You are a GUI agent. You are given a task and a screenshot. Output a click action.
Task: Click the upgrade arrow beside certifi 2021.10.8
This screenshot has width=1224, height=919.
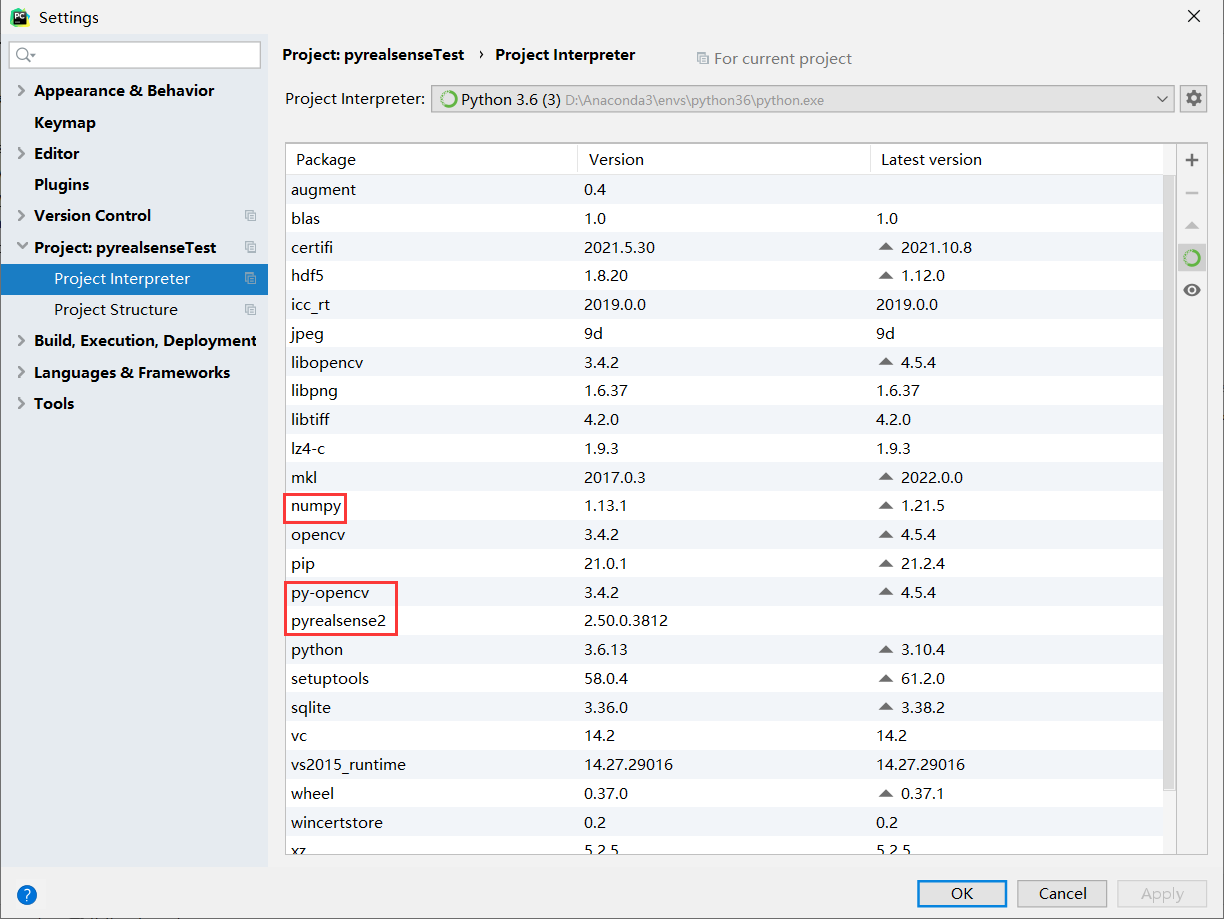click(x=884, y=246)
